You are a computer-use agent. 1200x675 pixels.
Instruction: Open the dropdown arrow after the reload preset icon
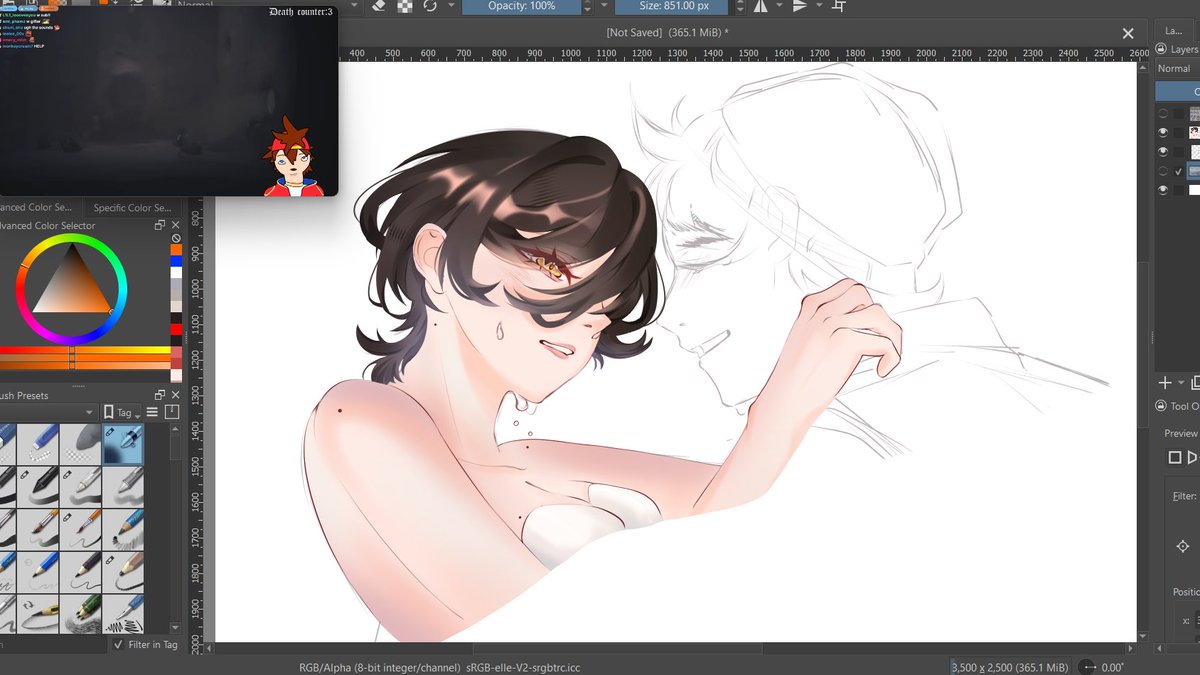(451, 6)
